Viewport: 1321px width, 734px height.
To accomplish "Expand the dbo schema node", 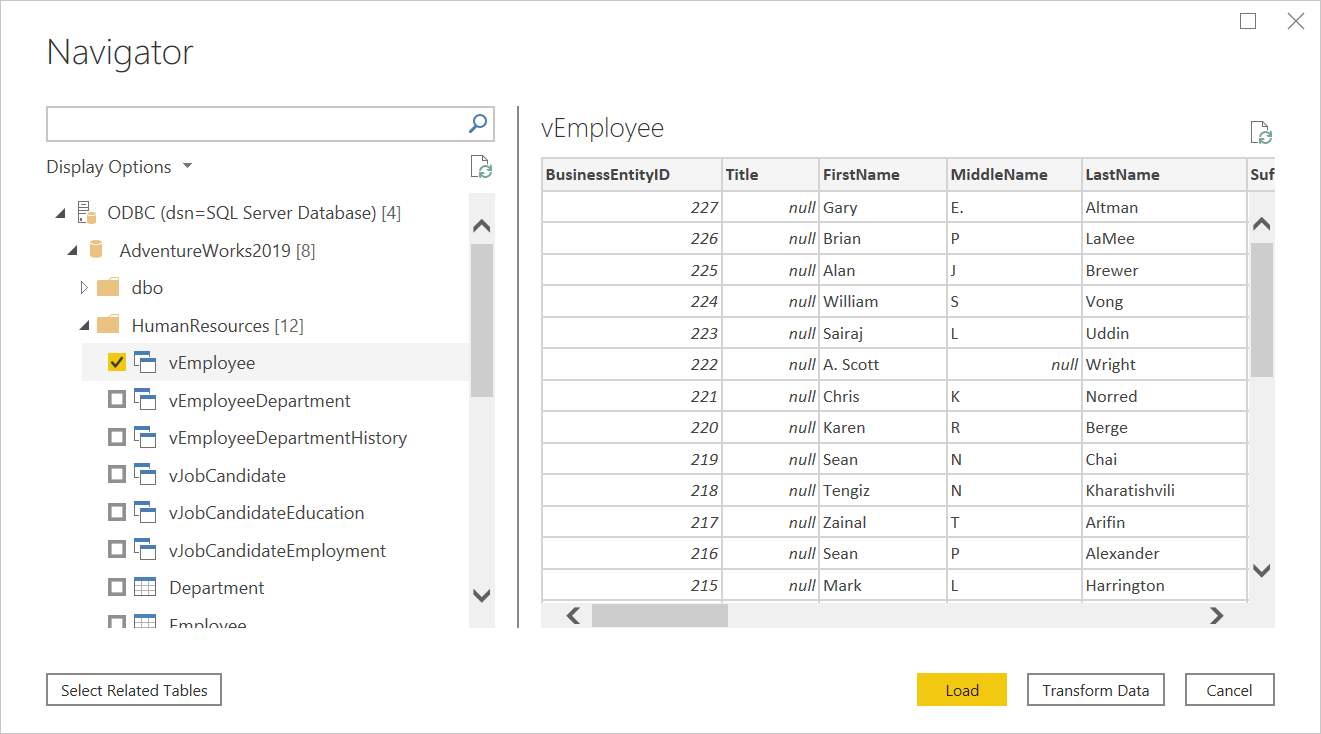I will [84, 288].
